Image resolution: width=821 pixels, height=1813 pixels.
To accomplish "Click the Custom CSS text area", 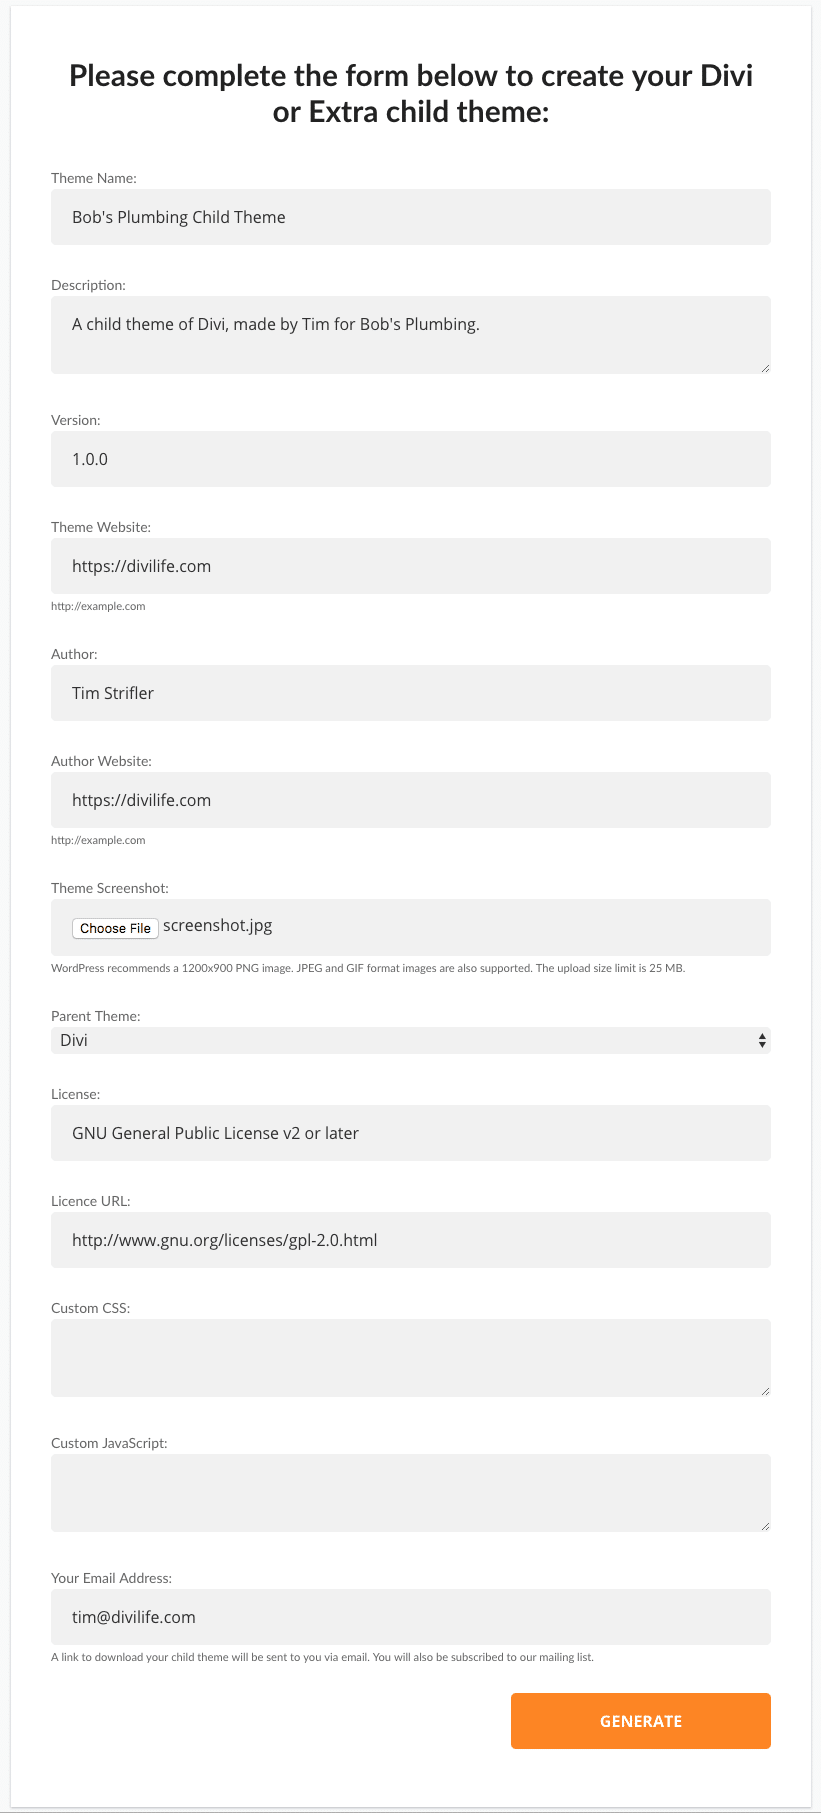I will pos(410,1356).
